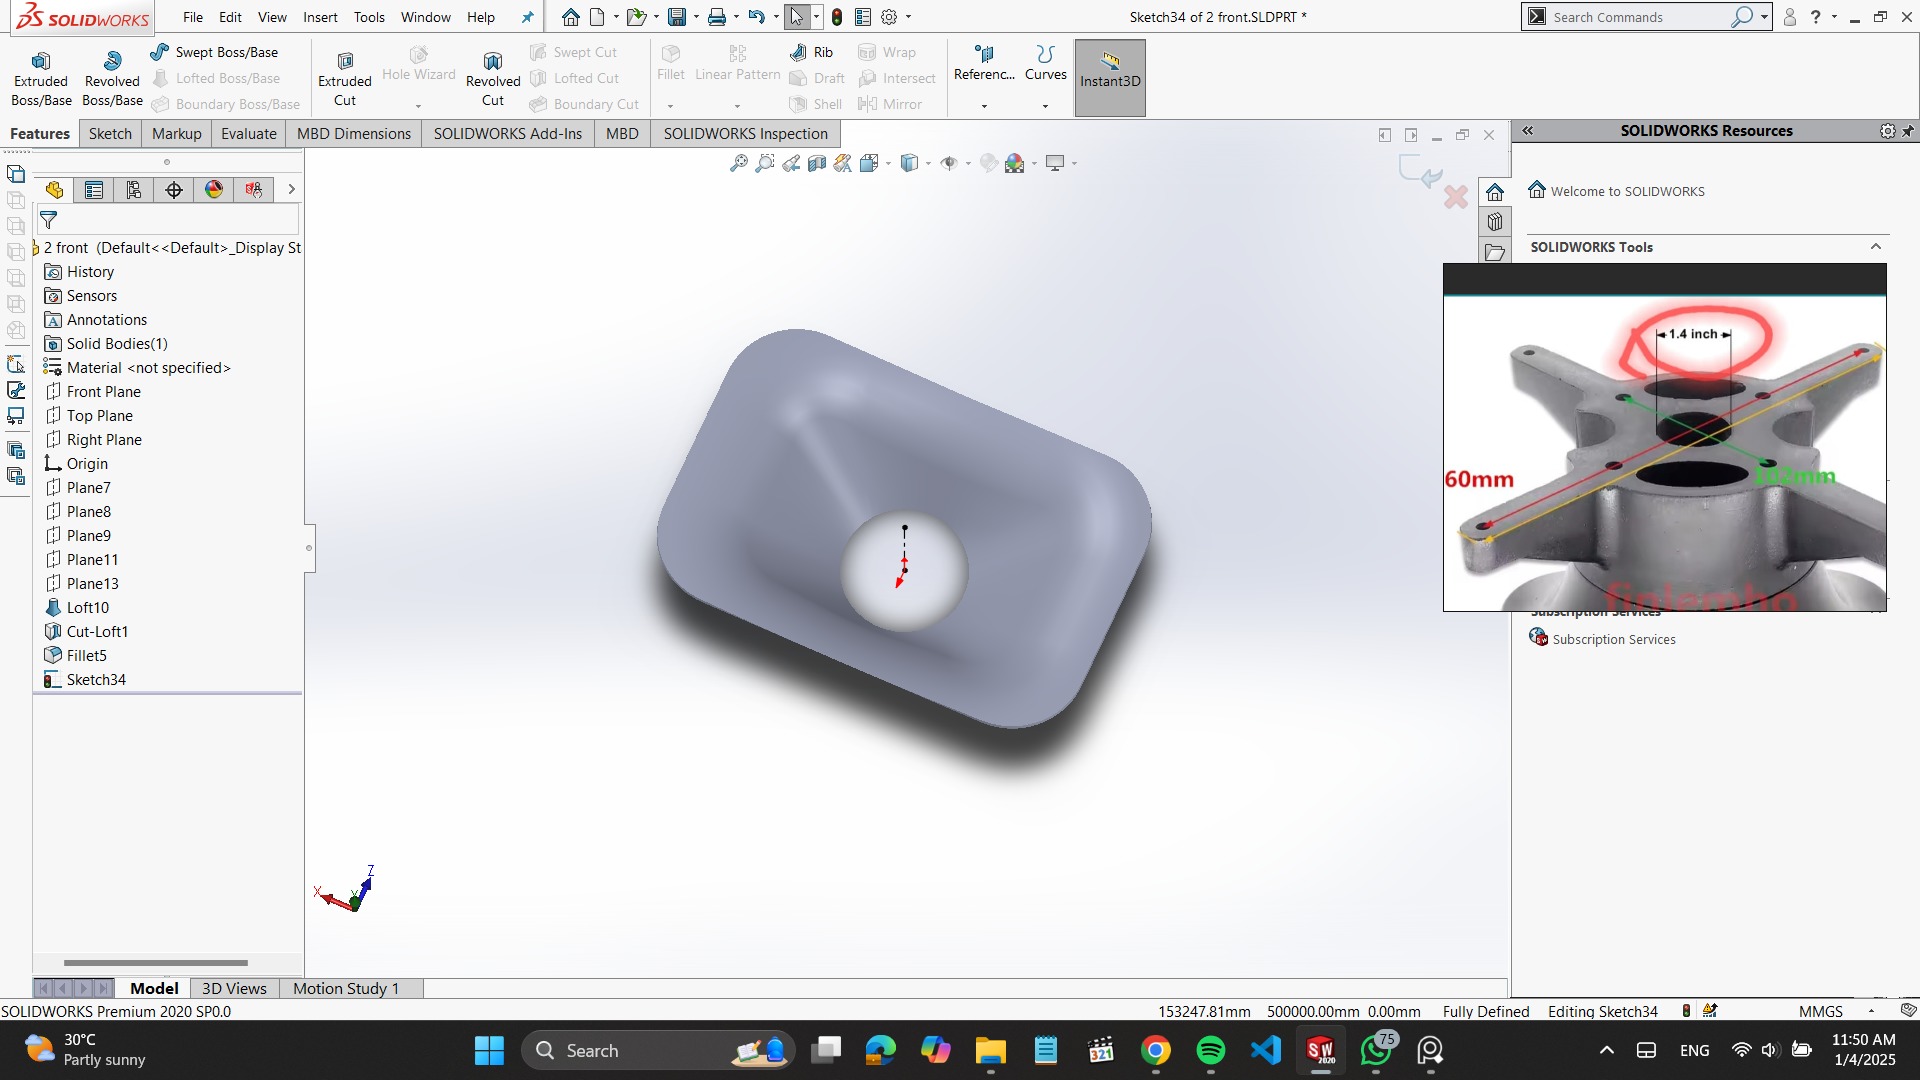Click the Section View icon
The width and height of the screenshot is (1920, 1080).
click(817, 163)
